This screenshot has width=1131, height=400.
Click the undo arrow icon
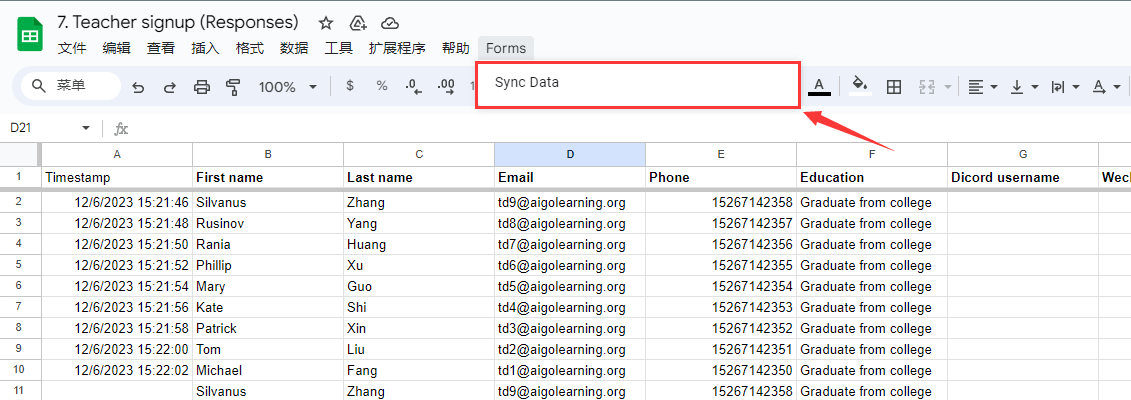point(138,87)
